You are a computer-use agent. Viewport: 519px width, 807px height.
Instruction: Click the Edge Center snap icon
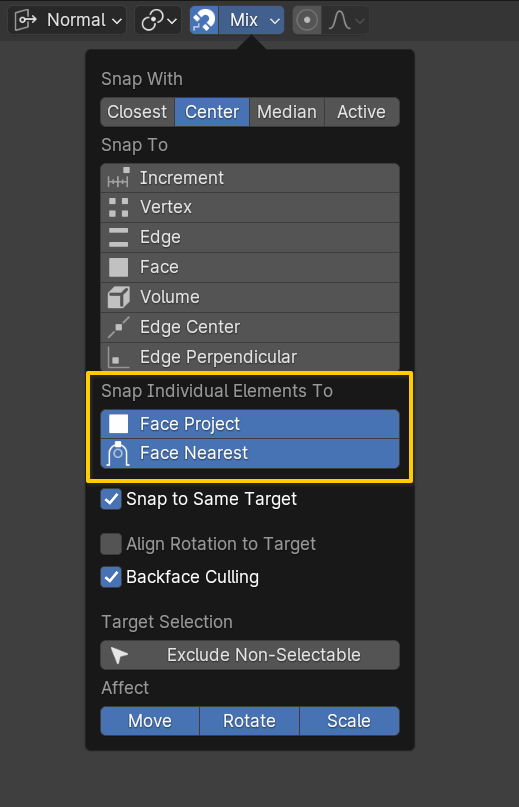[x=118, y=327]
